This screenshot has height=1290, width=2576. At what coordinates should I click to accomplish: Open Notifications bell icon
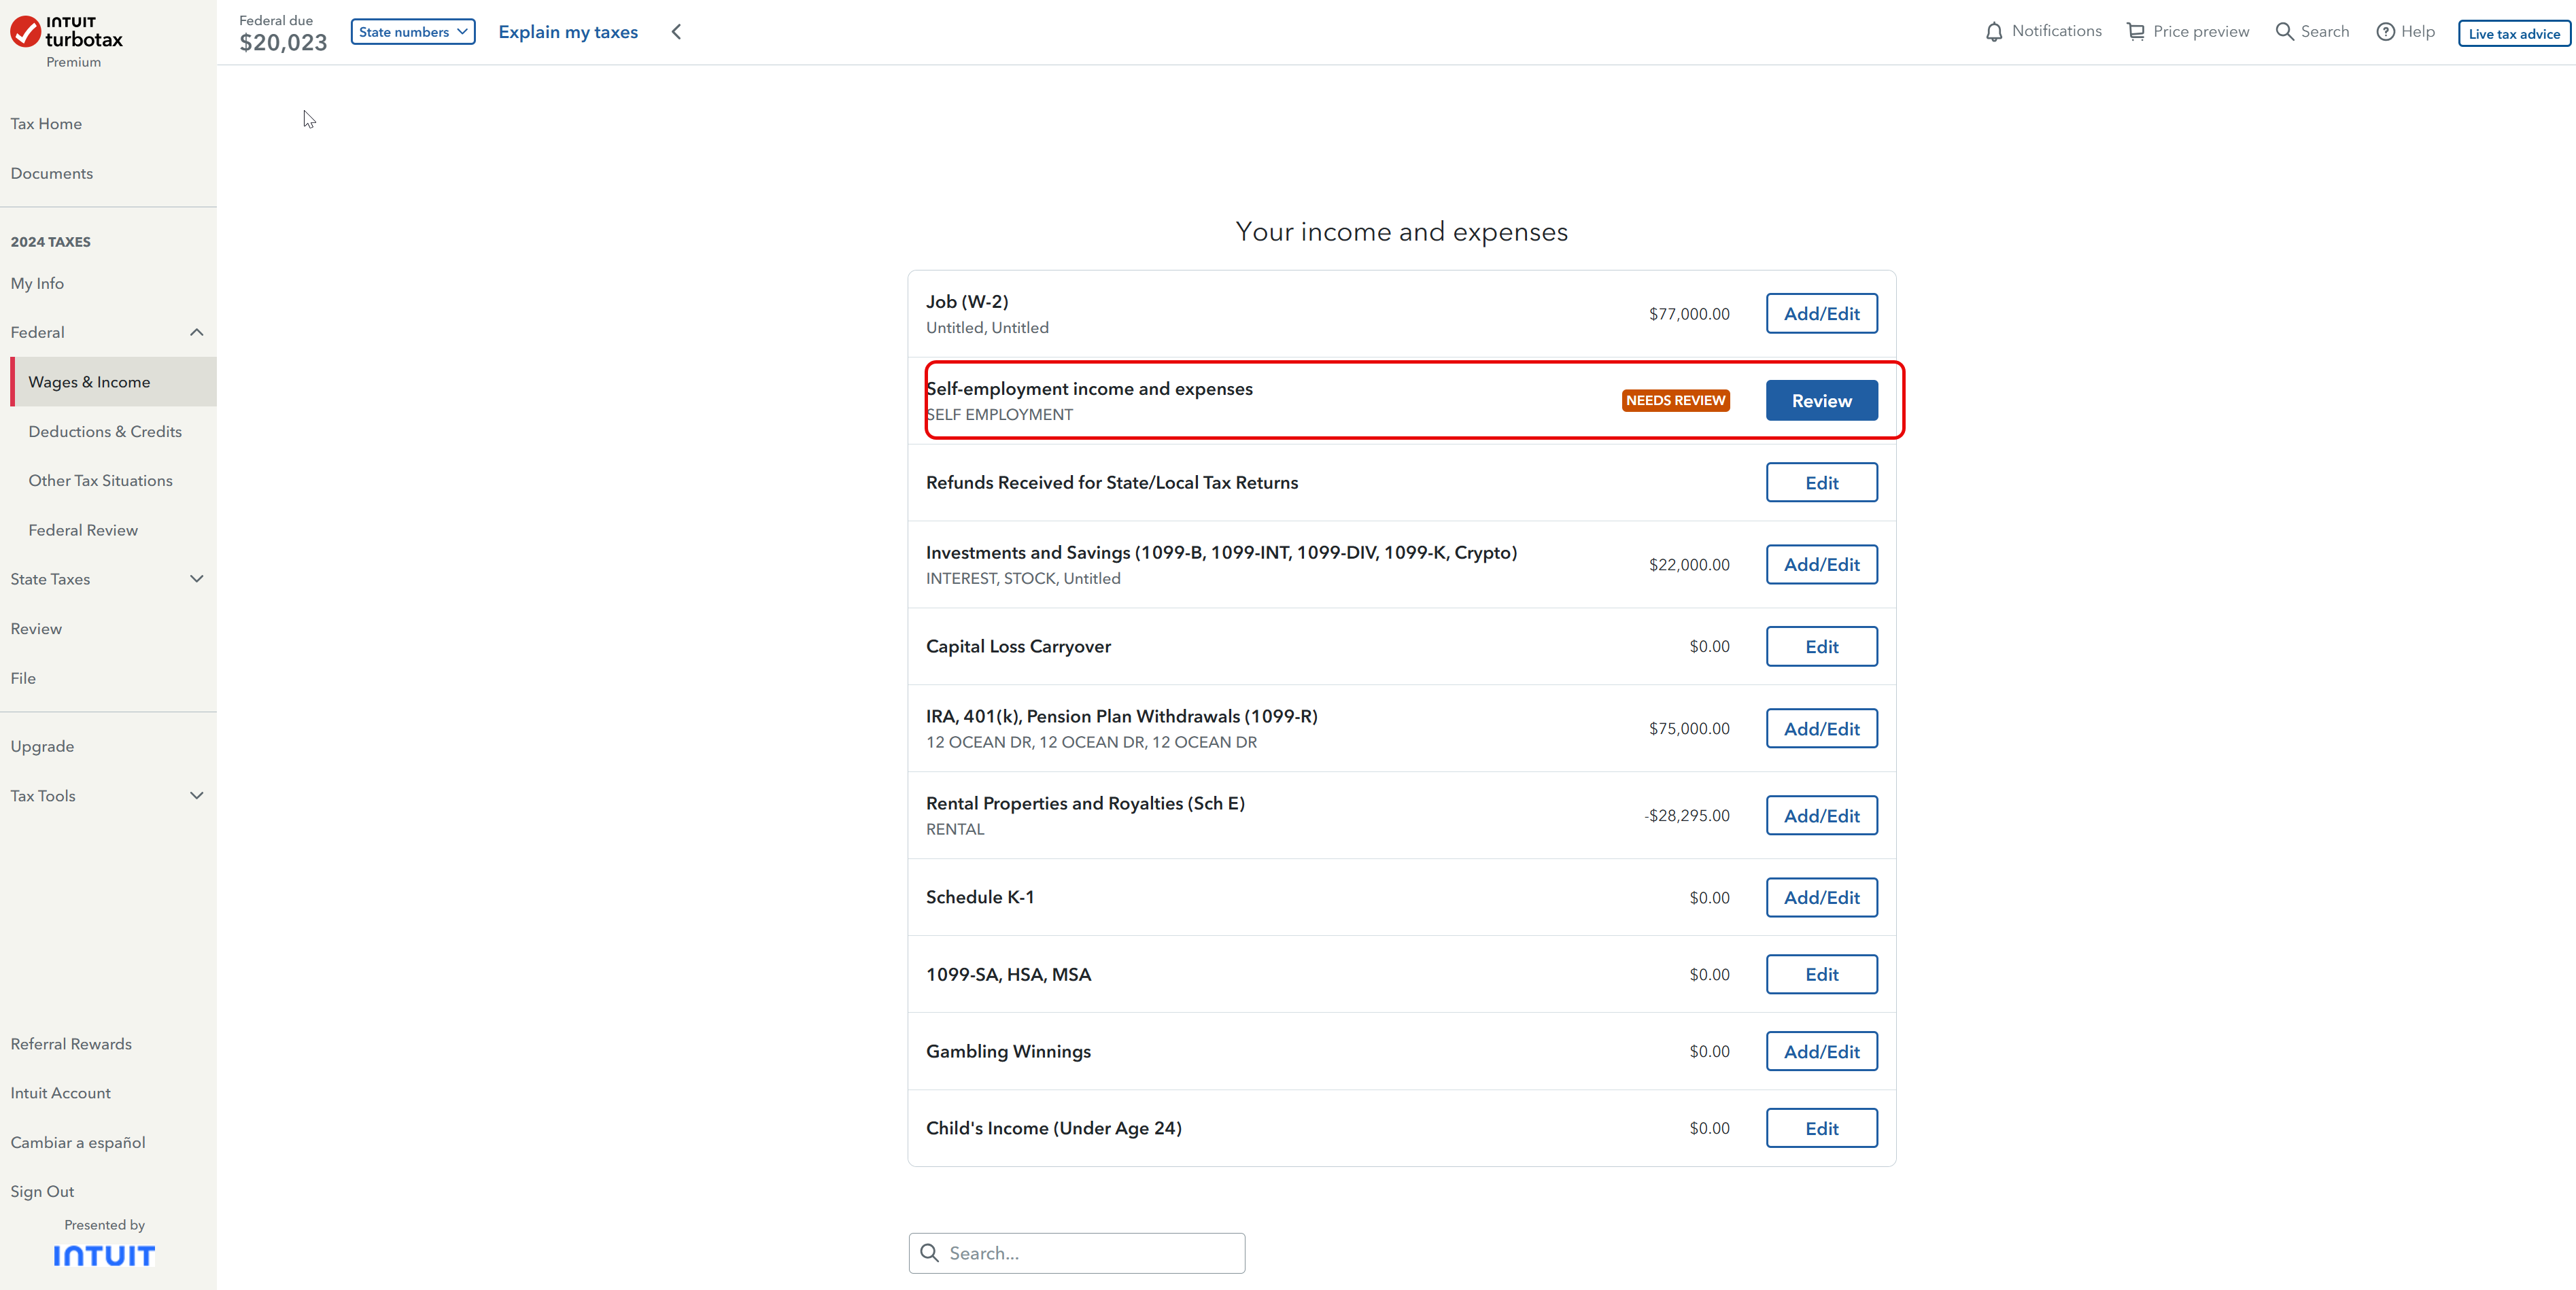[x=1993, y=32]
